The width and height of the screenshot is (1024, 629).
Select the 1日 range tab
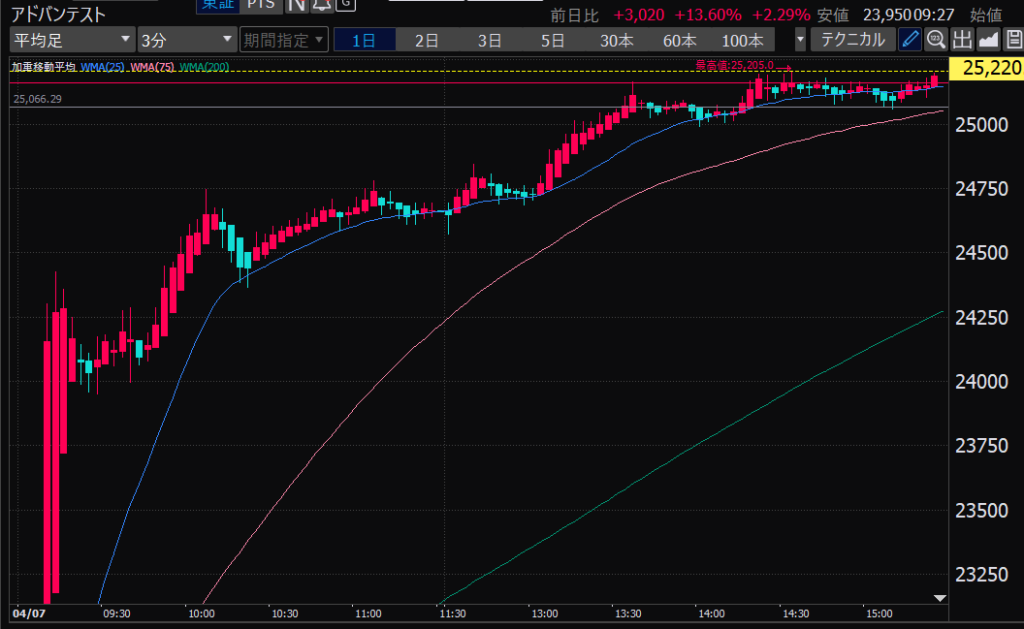pos(364,40)
